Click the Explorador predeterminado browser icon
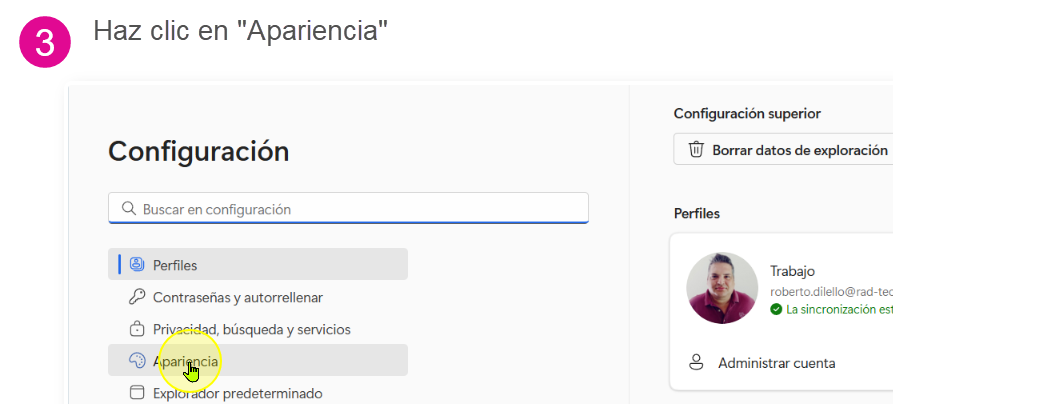Screen dimensions: 1049x404 pyautogui.click(x=137, y=393)
